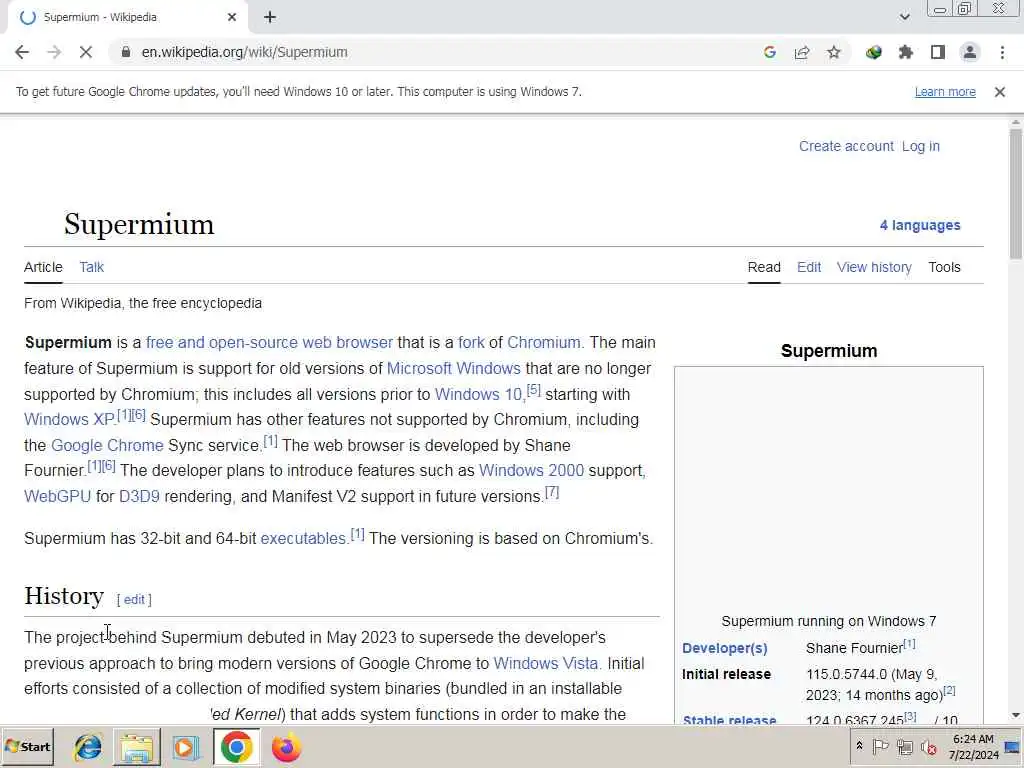
Task: Click the page vertical scrollbar thumb
Action: pyautogui.click(x=1016, y=193)
